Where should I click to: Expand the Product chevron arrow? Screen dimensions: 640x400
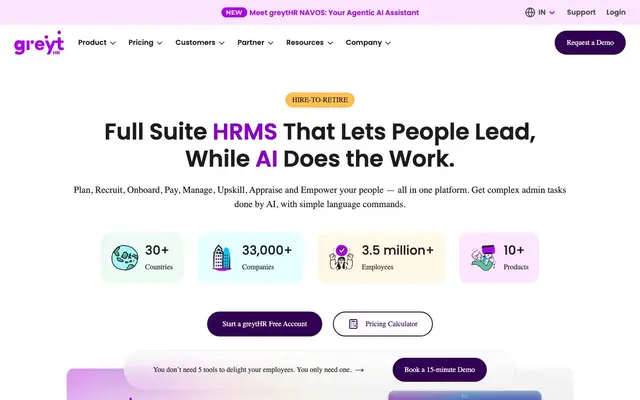pyautogui.click(x=113, y=43)
